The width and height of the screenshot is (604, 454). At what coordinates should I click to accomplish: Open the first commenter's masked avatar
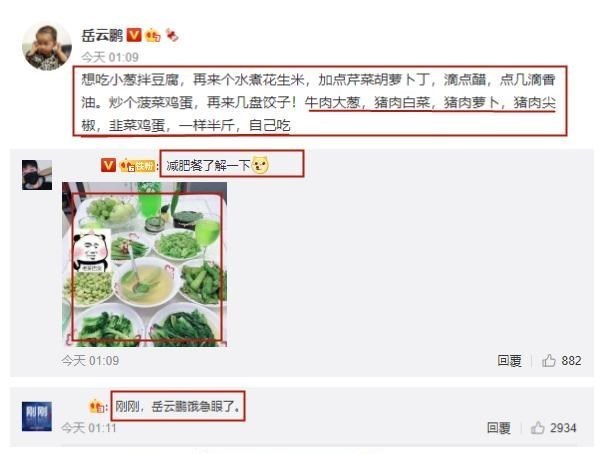[37, 175]
